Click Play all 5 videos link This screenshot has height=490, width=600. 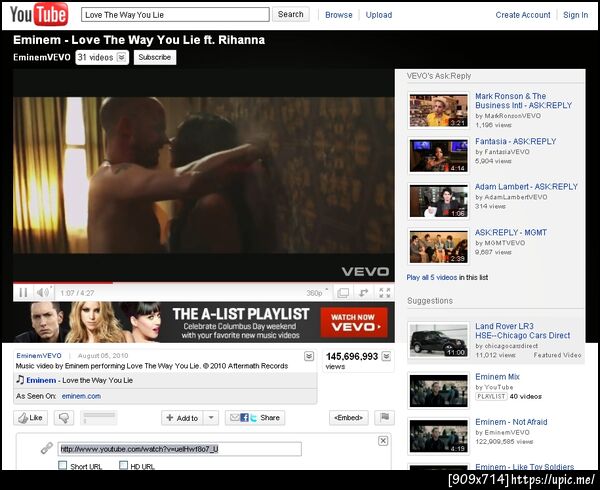click(x=432, y=277)
